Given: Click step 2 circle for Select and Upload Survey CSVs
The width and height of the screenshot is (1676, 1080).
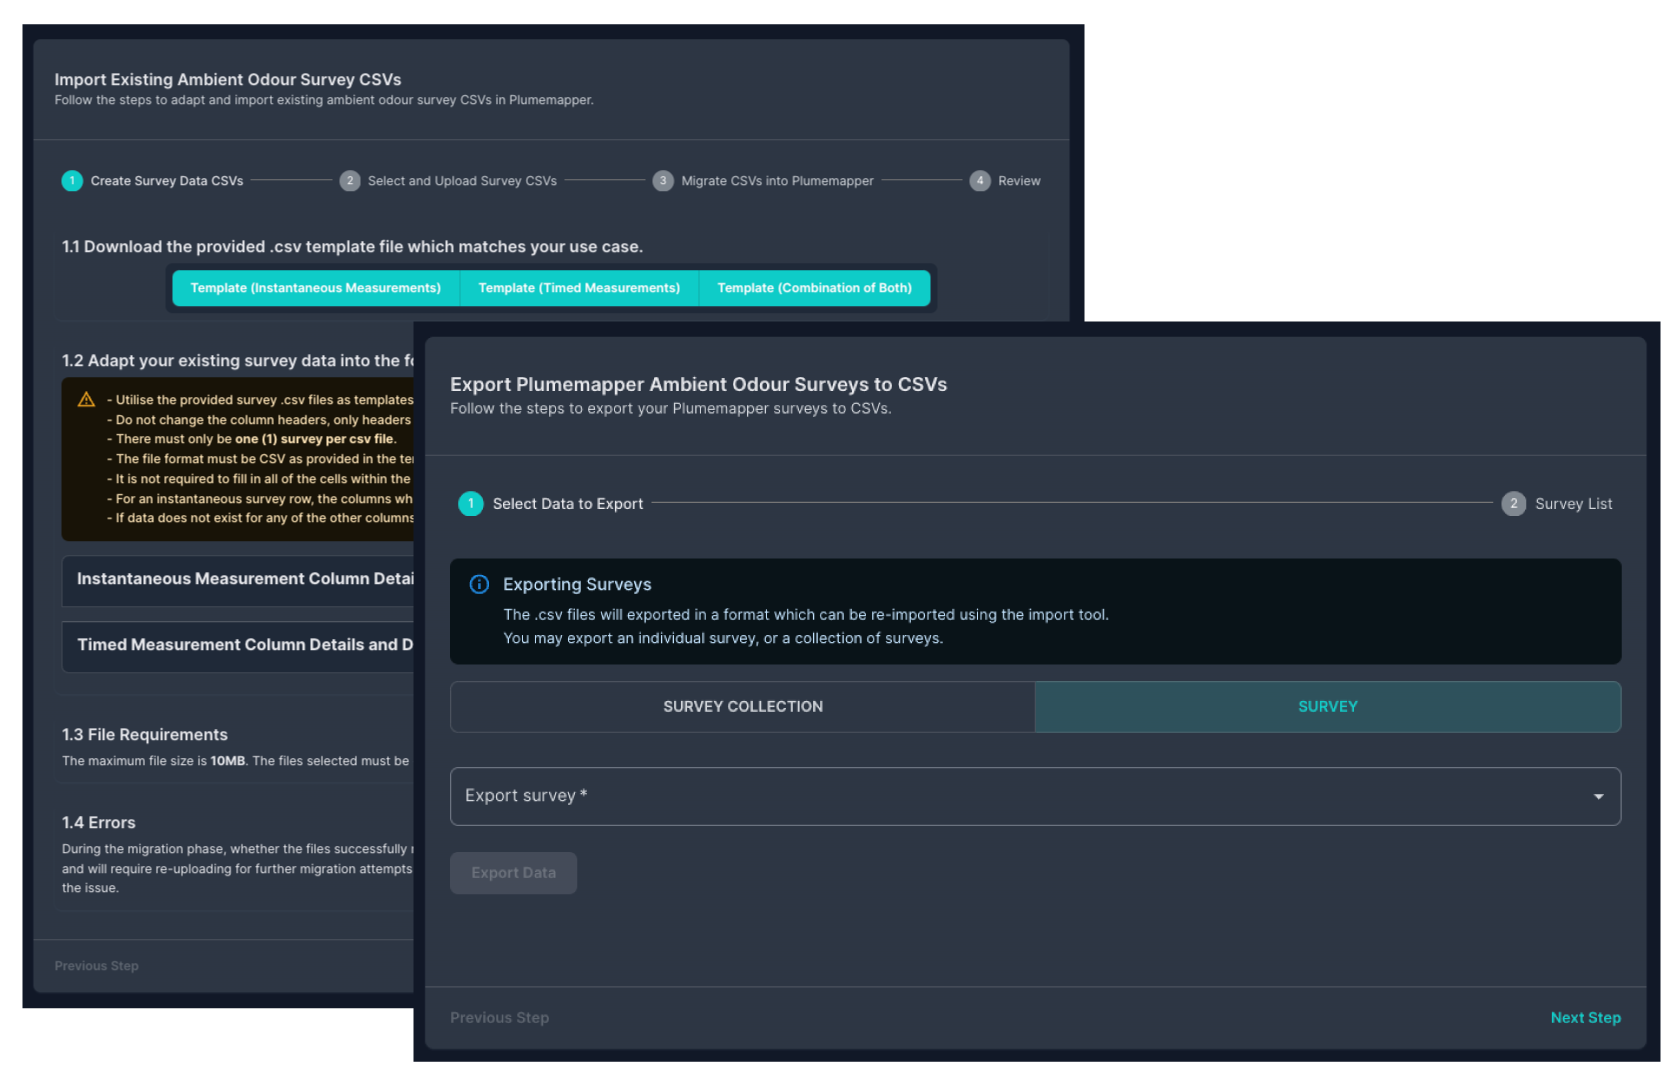Looking at the screenshot, I should pyautogui.click(x=350, y=181).
